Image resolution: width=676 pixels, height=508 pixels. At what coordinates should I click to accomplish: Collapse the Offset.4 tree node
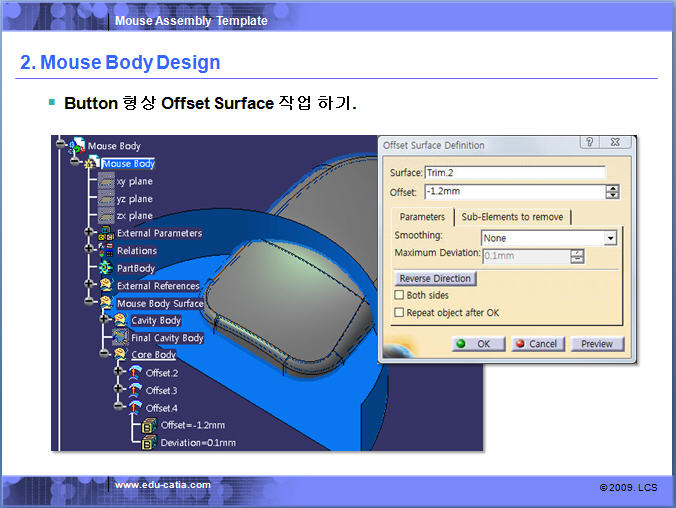point(119,407)
